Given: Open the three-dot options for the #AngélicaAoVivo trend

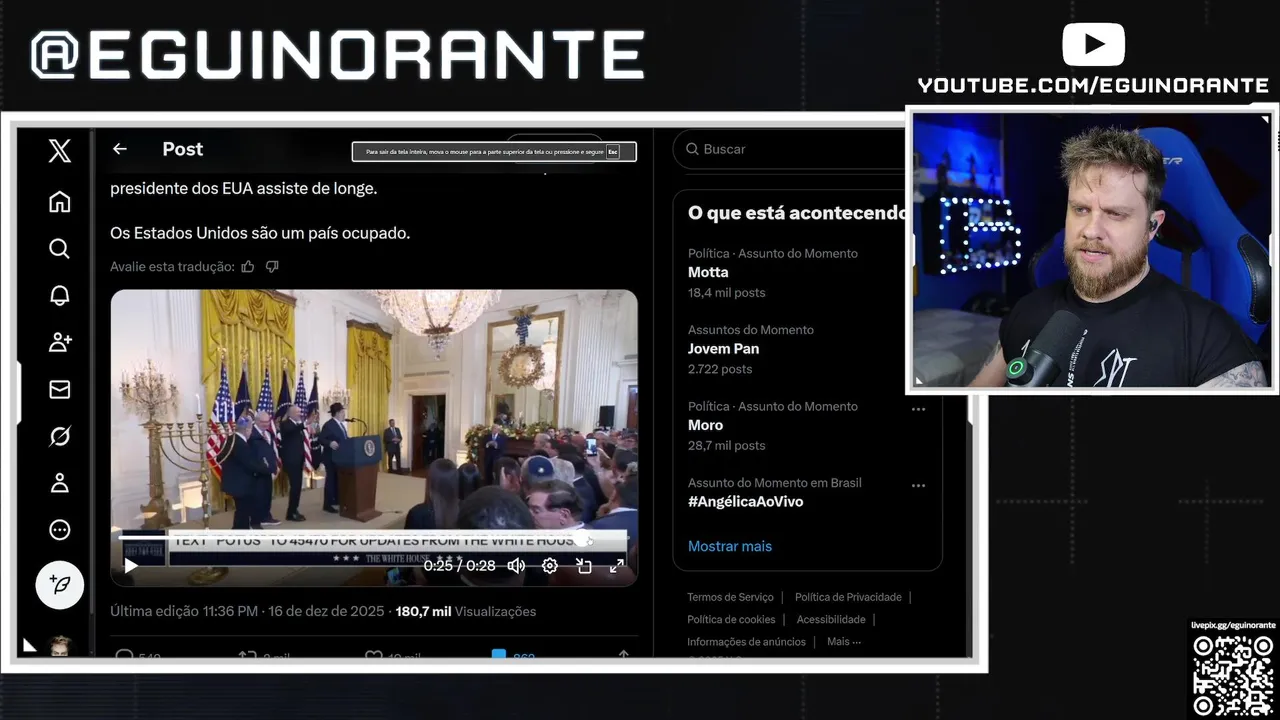Looking at the screenshot, I should point(918,486).
